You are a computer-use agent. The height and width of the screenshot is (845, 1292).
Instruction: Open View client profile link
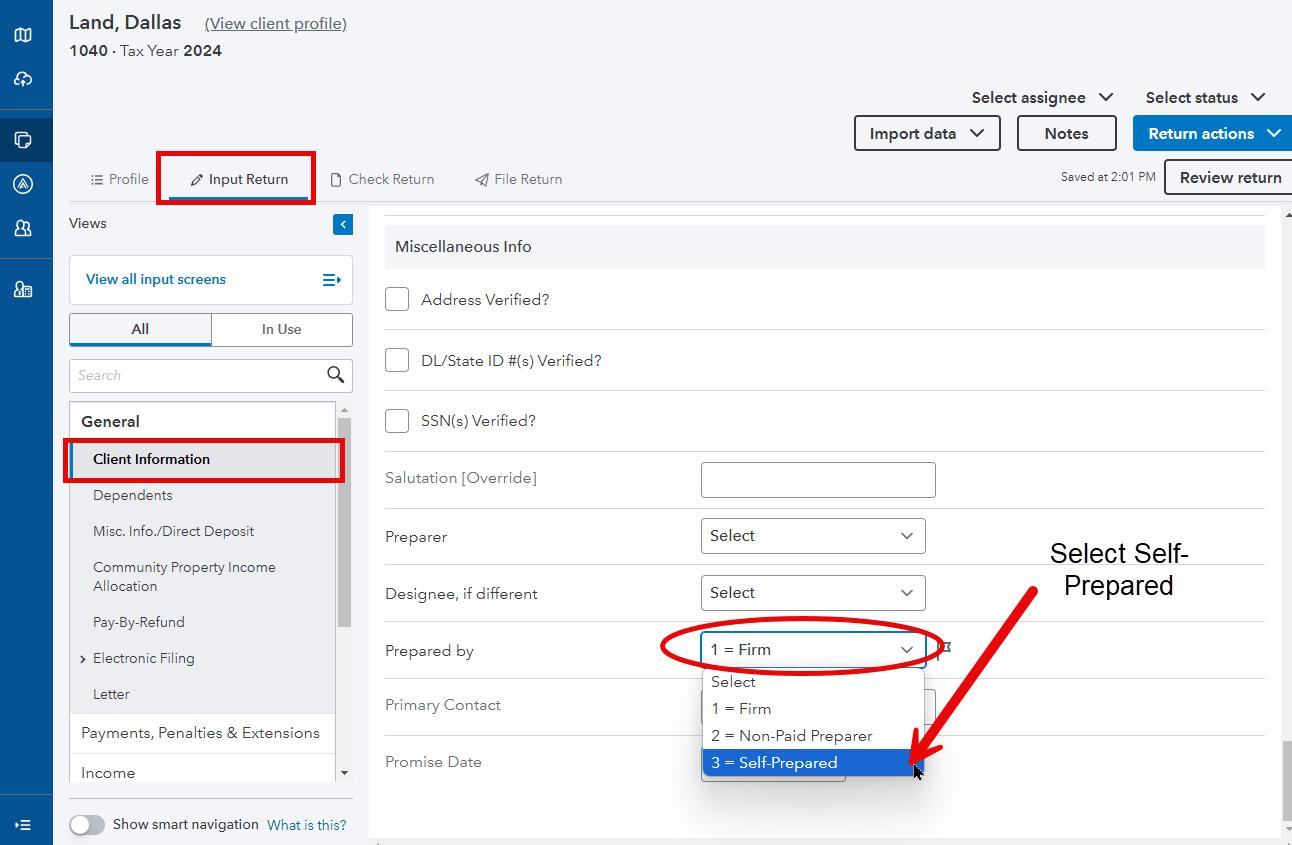[x=275, y=23]
